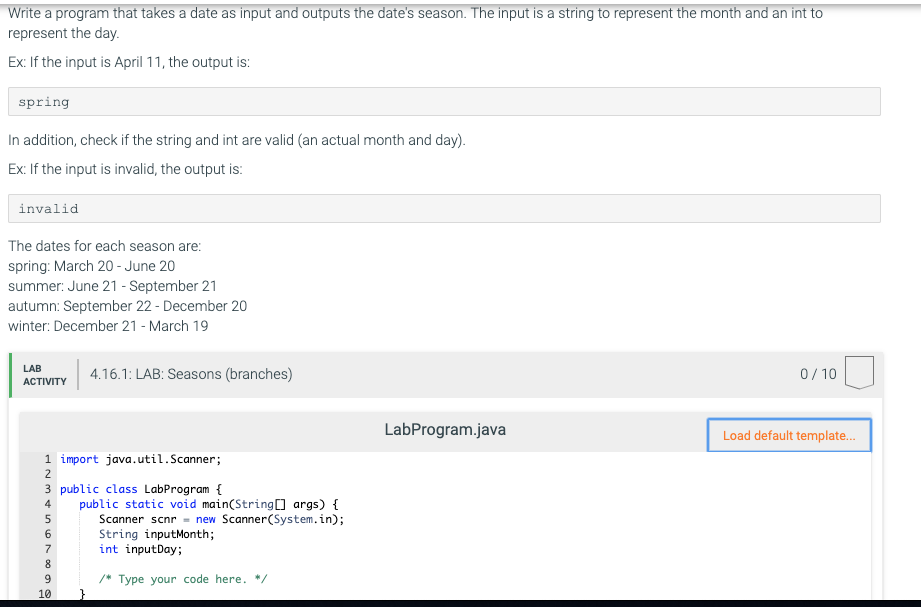Click the LabProgram.java file tab
The height and width of the screenshot is (607, 921).
444,429
